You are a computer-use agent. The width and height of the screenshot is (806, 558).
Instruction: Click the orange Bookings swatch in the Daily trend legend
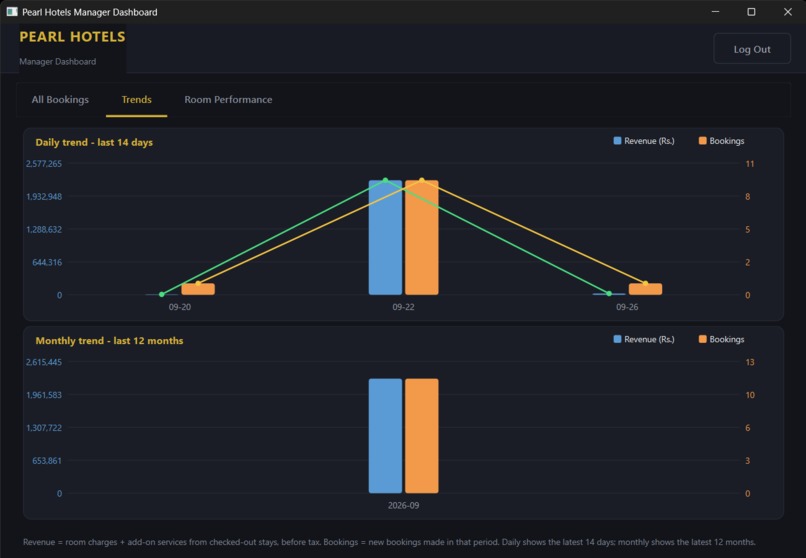(x=703, y=141)
